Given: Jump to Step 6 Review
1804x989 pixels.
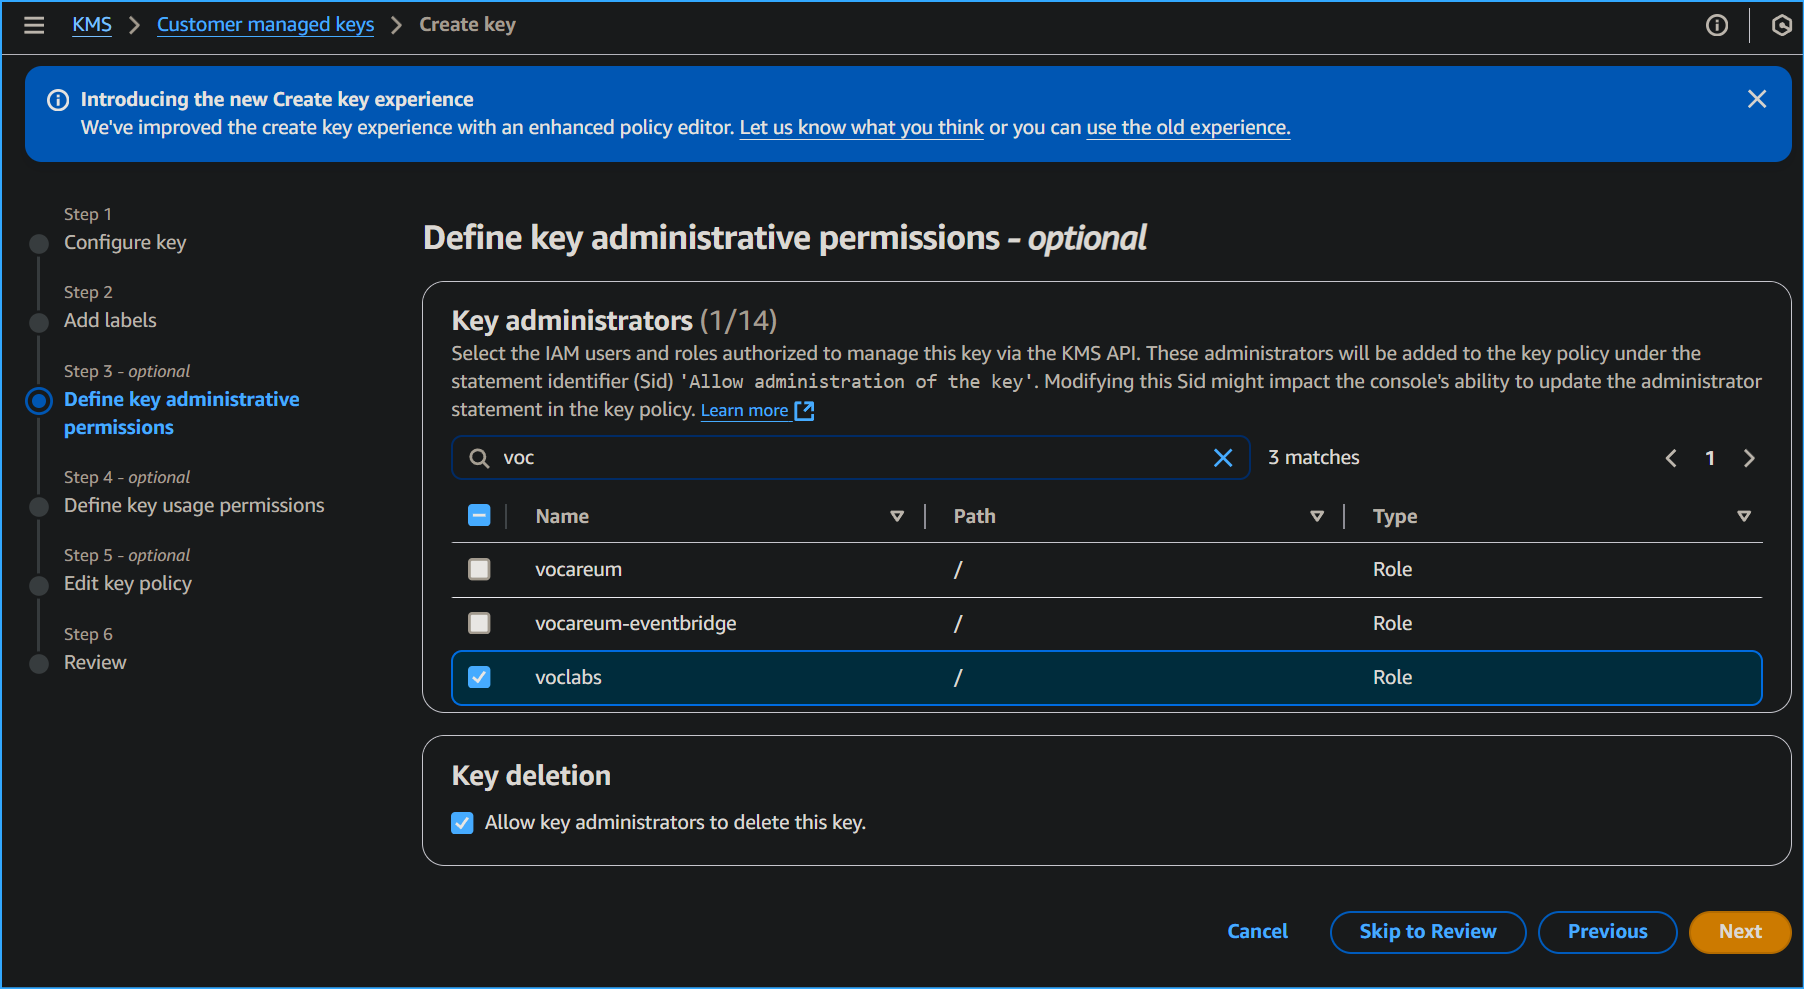Looking at the screenshot, I should tap(95, 662).
